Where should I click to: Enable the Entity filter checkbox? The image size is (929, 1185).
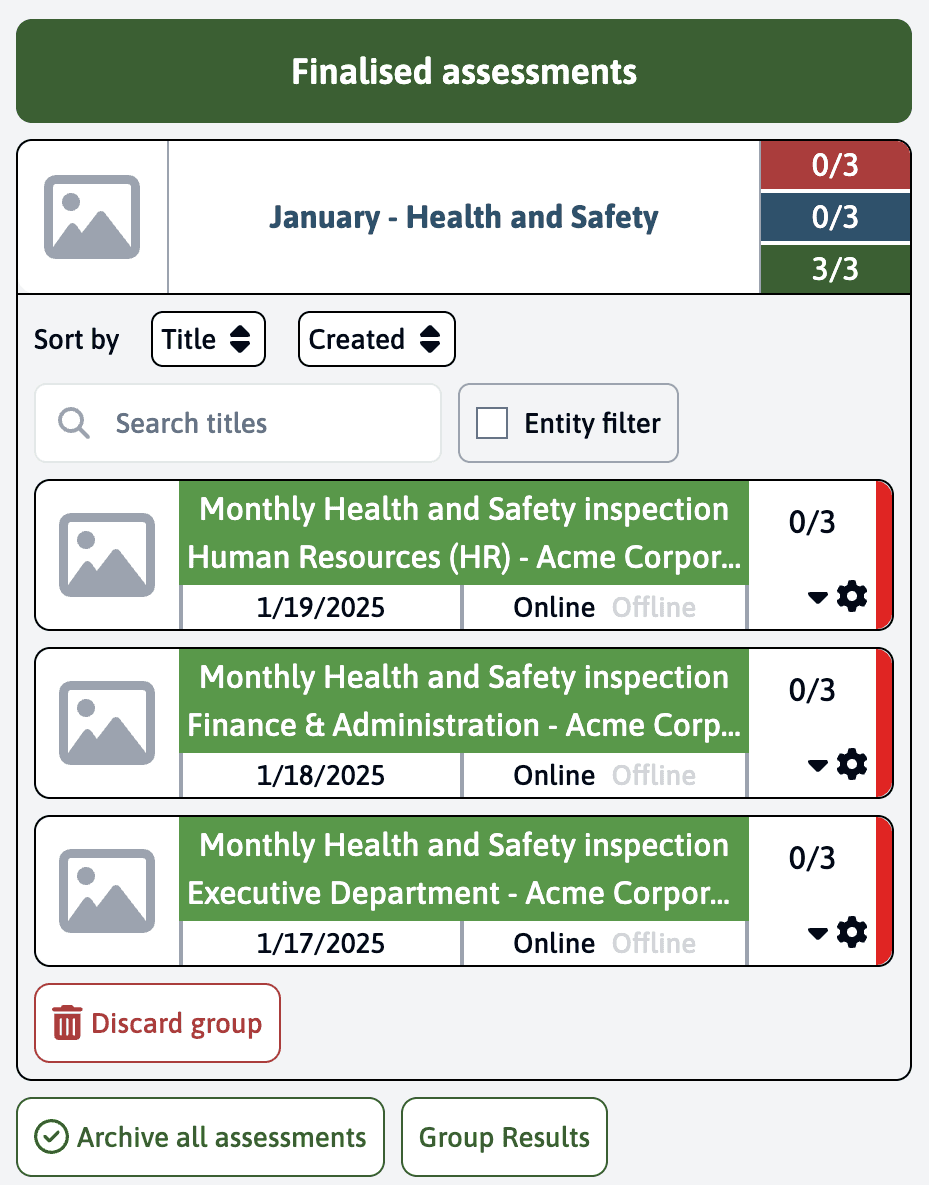(492, 423)
